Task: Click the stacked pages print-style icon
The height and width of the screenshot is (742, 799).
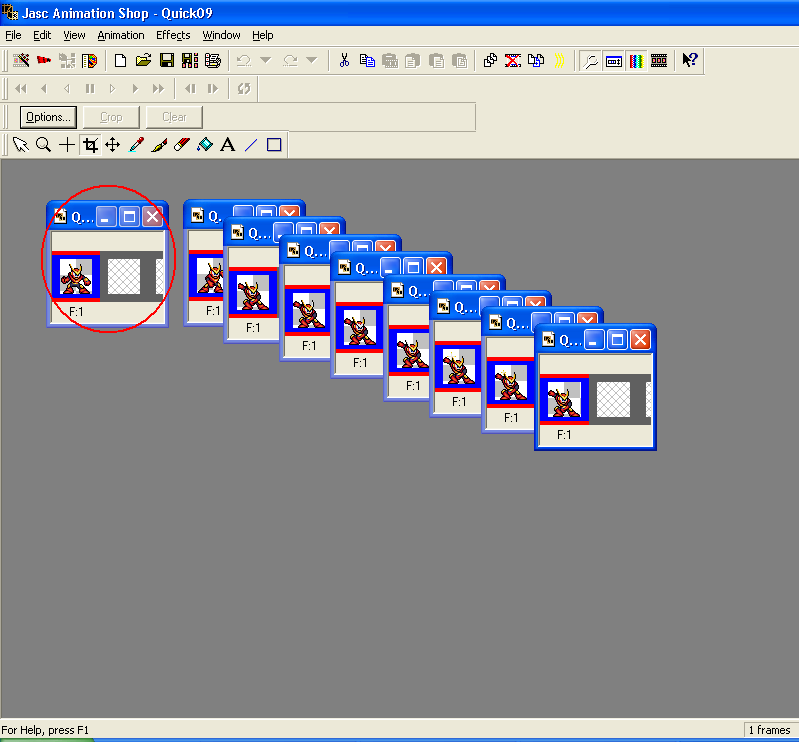Action: pyautogui.click(x=212, y=61)
